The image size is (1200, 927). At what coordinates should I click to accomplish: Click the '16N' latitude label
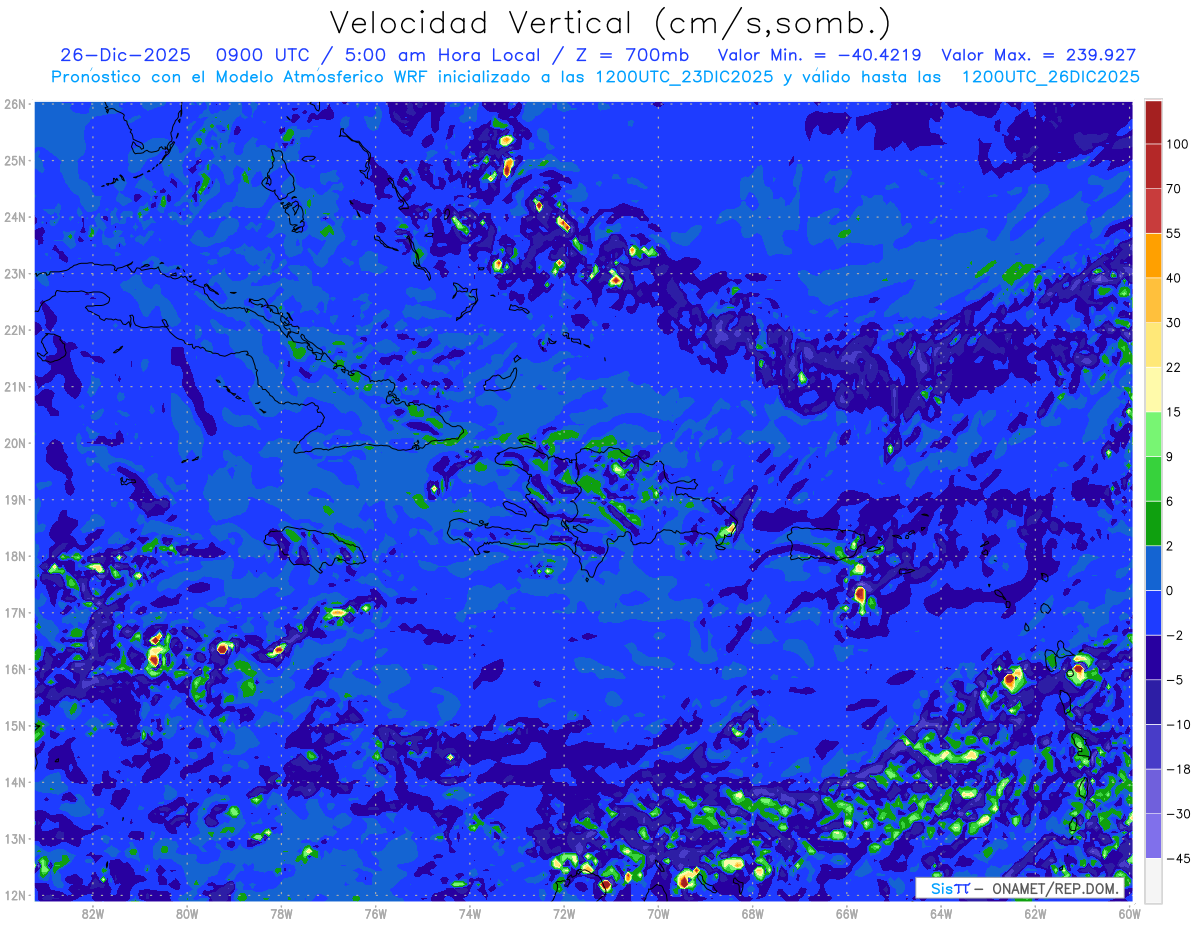click(15, 669)
